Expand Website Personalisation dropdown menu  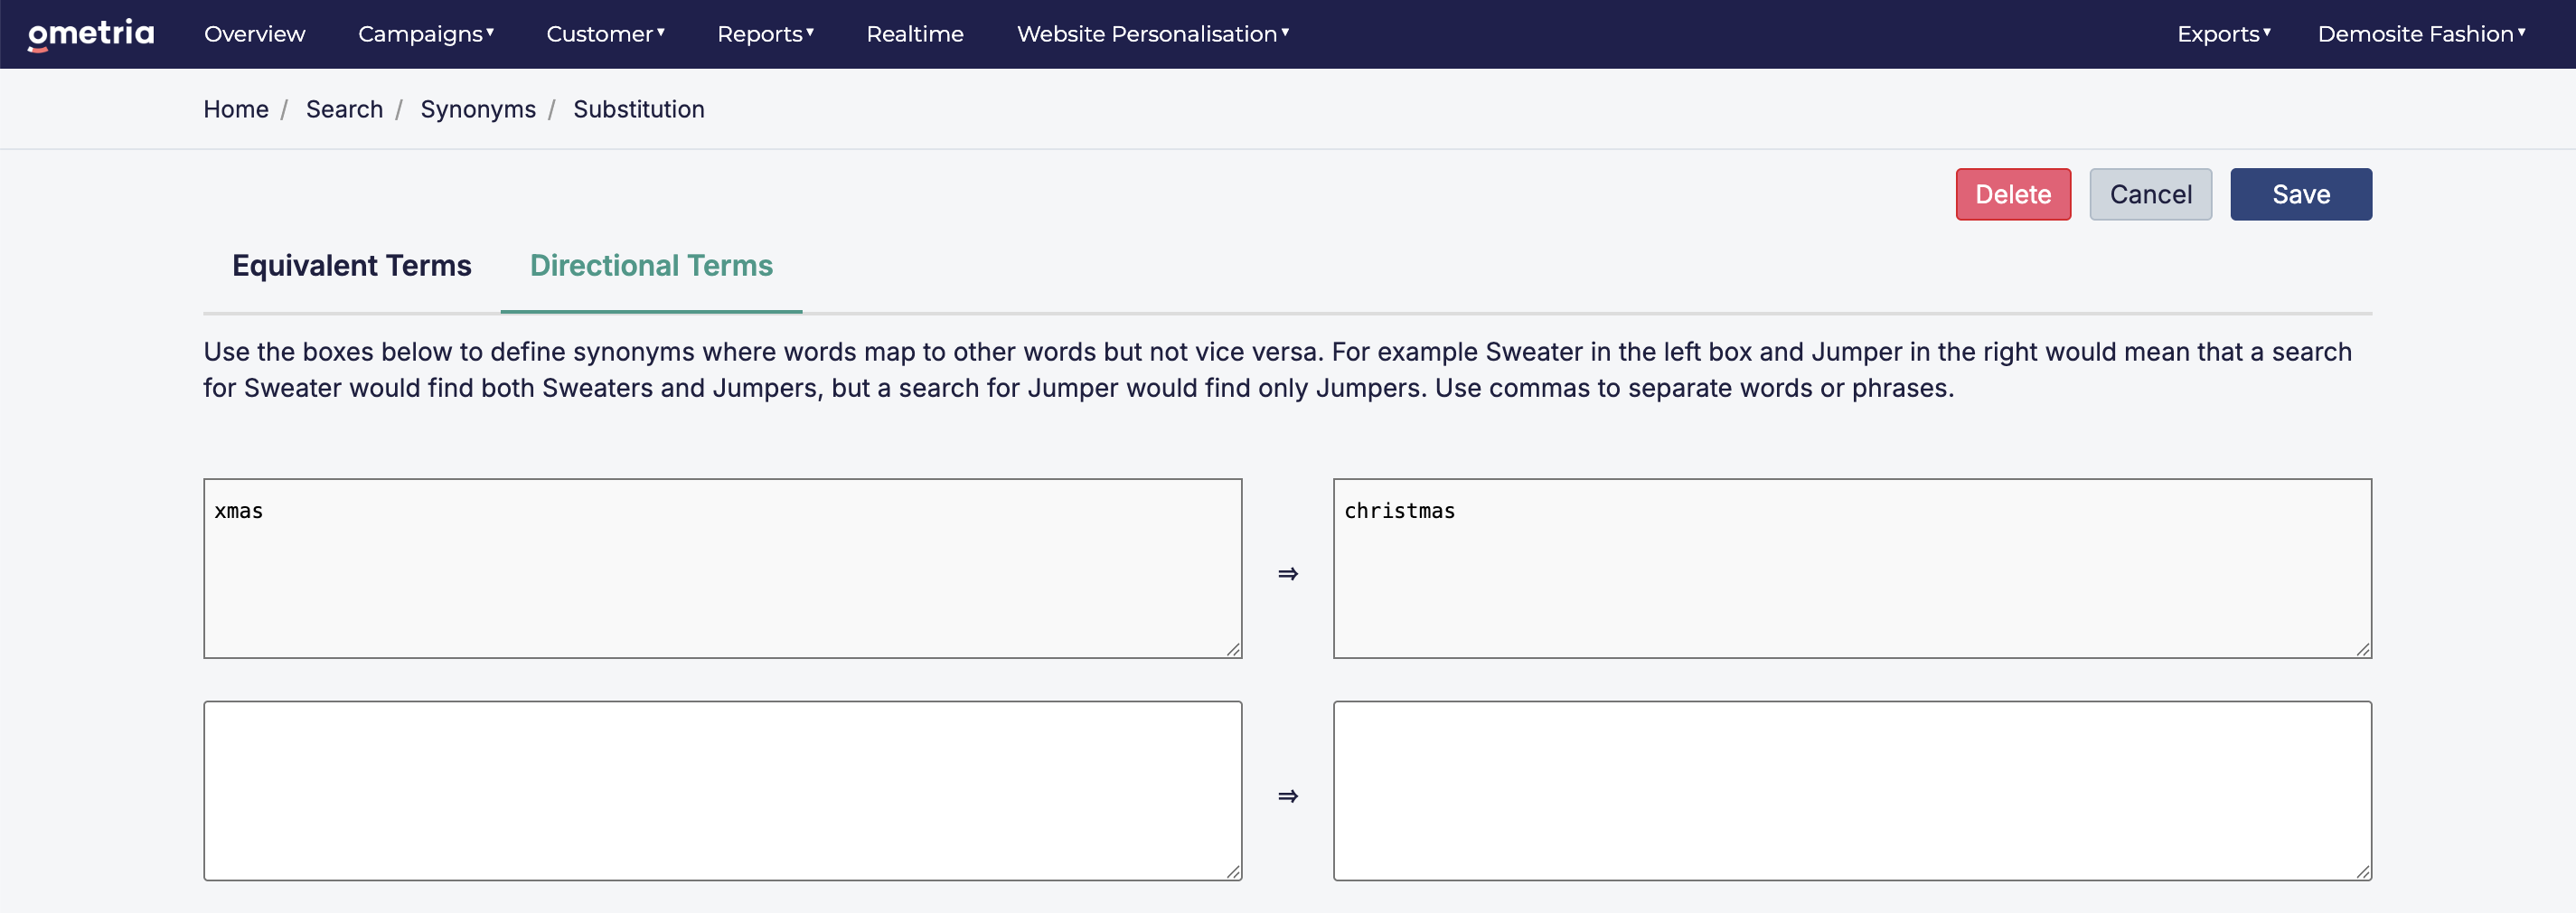(1152, 34)
